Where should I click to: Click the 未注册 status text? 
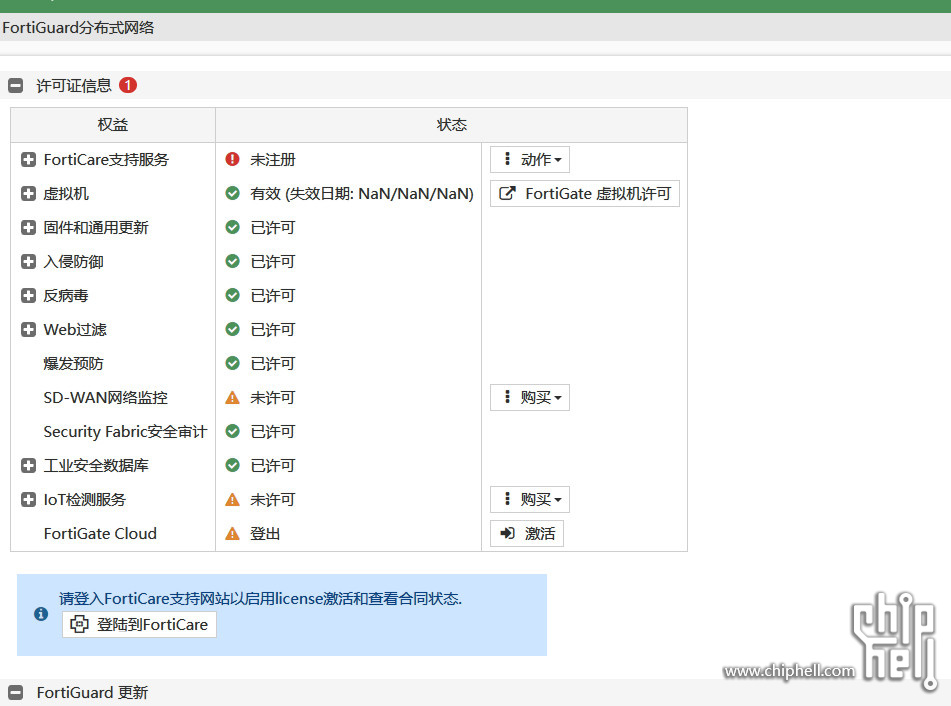pyautogui.click(x=273, y=160)
